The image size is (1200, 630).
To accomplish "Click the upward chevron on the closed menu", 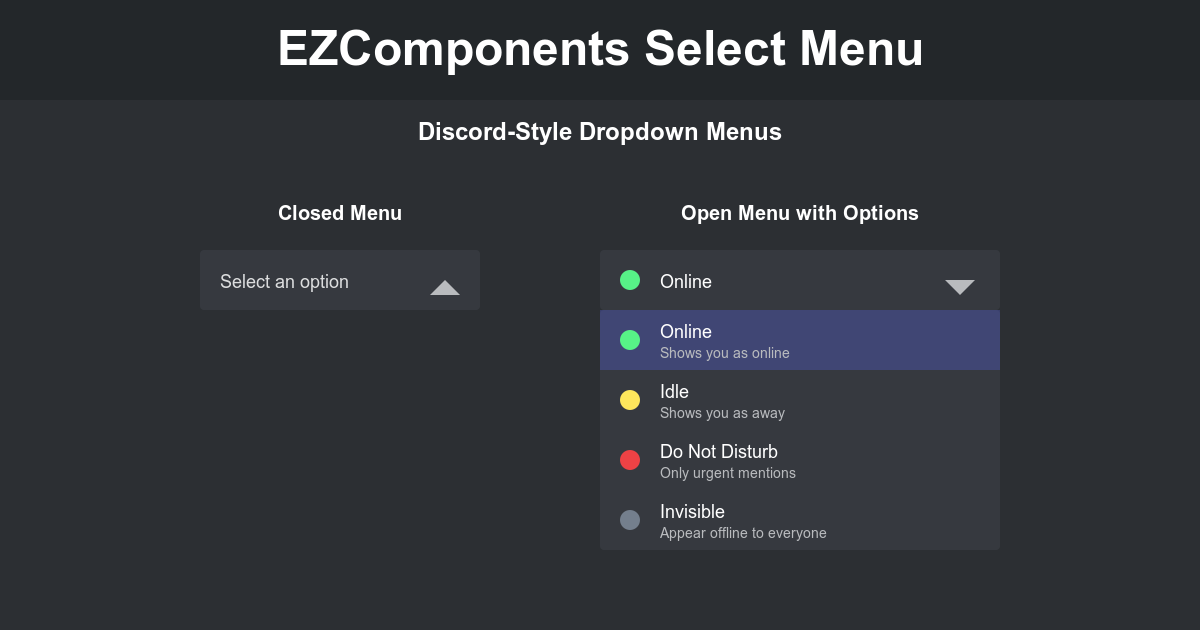I will click(445, 288).
